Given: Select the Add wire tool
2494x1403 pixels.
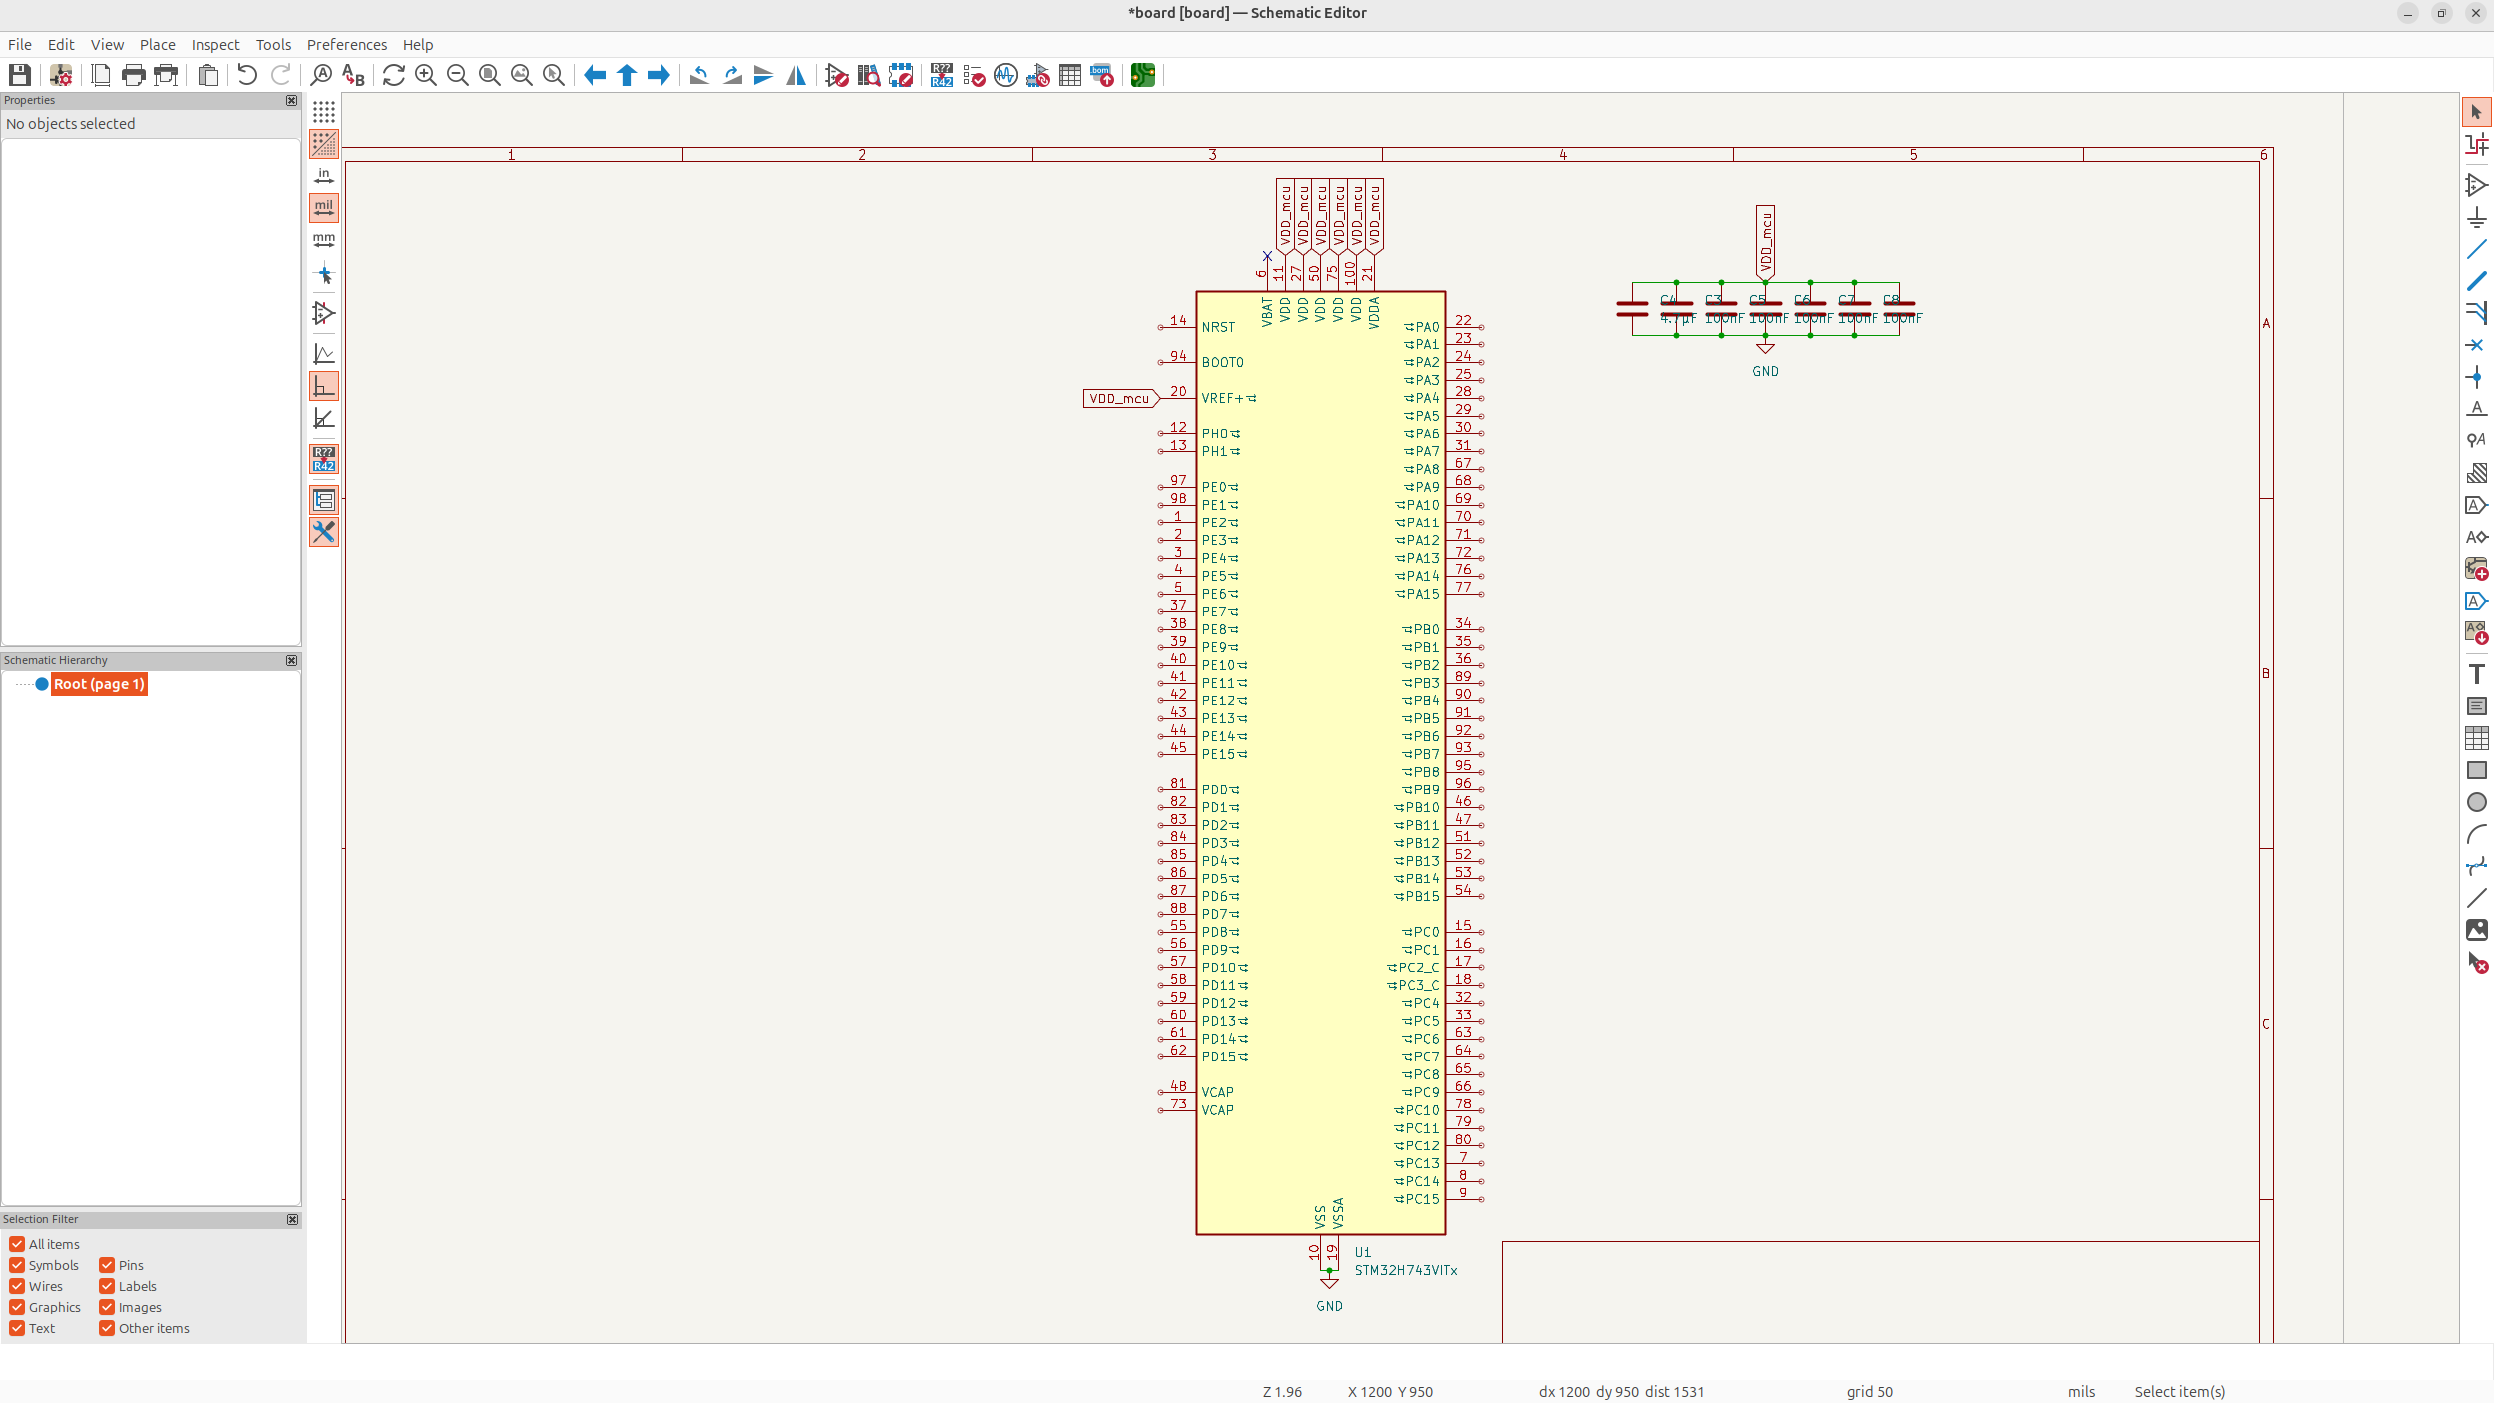Looking at the screenshot, I should pyautogui.click(x=2476, y=249).
